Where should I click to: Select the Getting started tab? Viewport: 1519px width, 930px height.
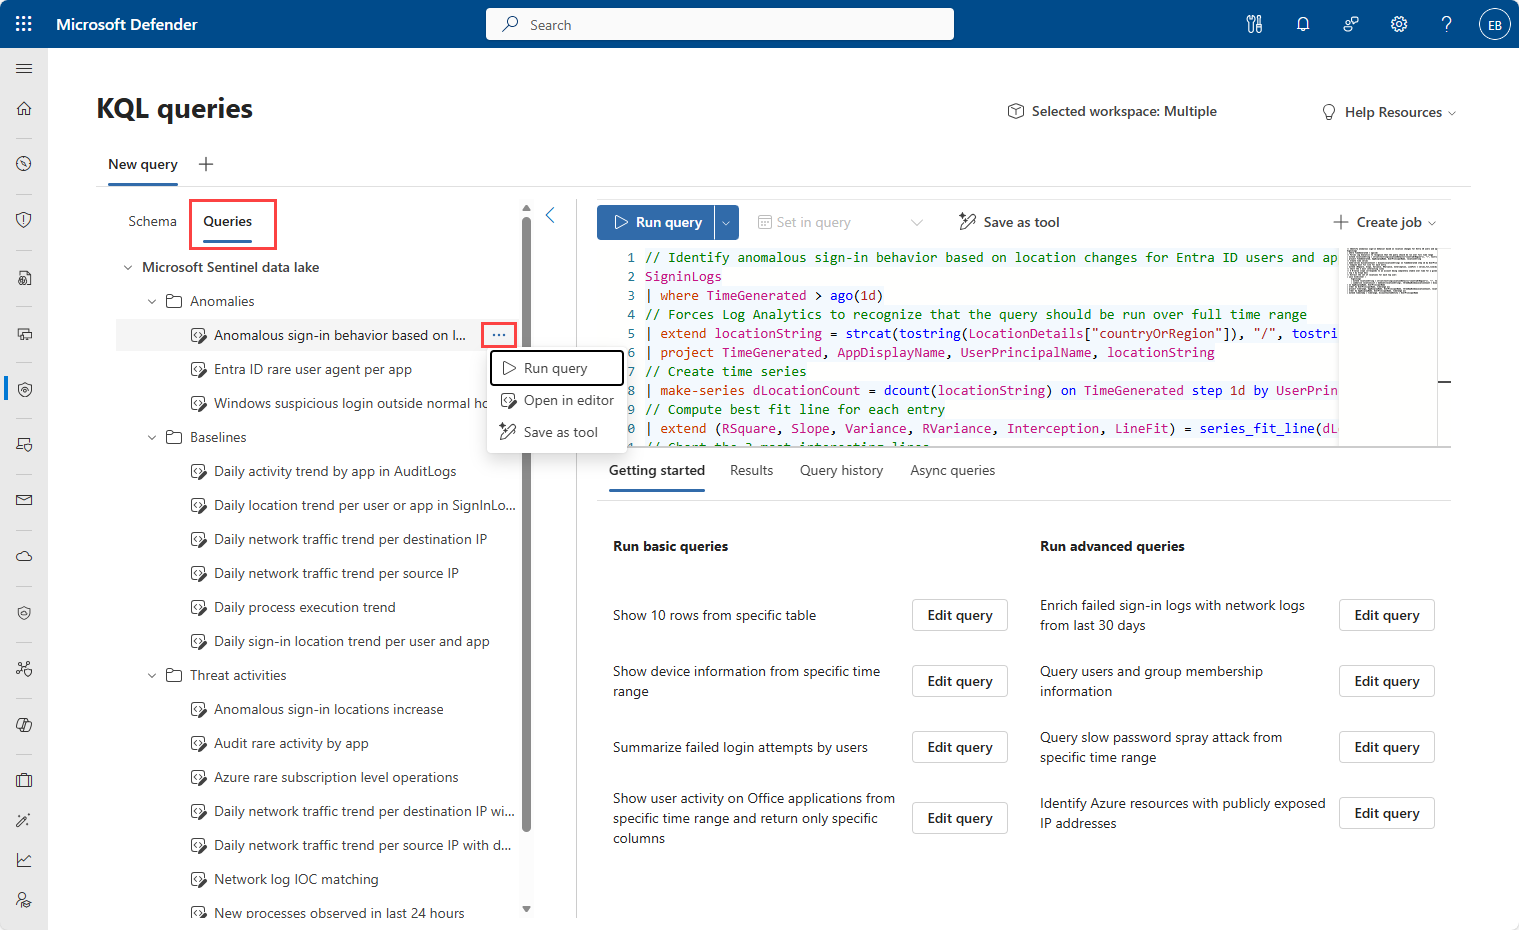[657, 470]
